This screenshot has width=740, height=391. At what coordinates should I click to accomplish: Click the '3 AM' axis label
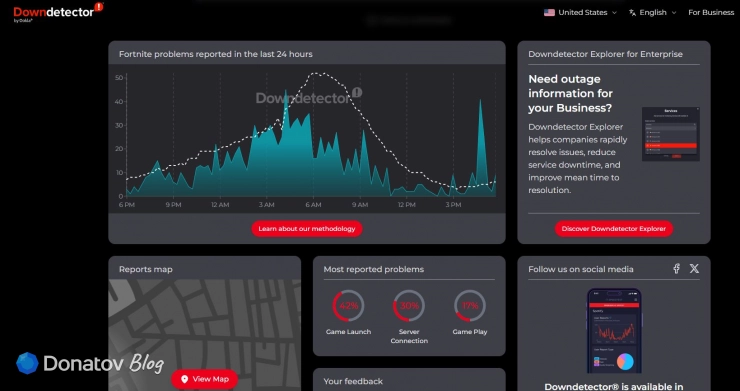266,205
